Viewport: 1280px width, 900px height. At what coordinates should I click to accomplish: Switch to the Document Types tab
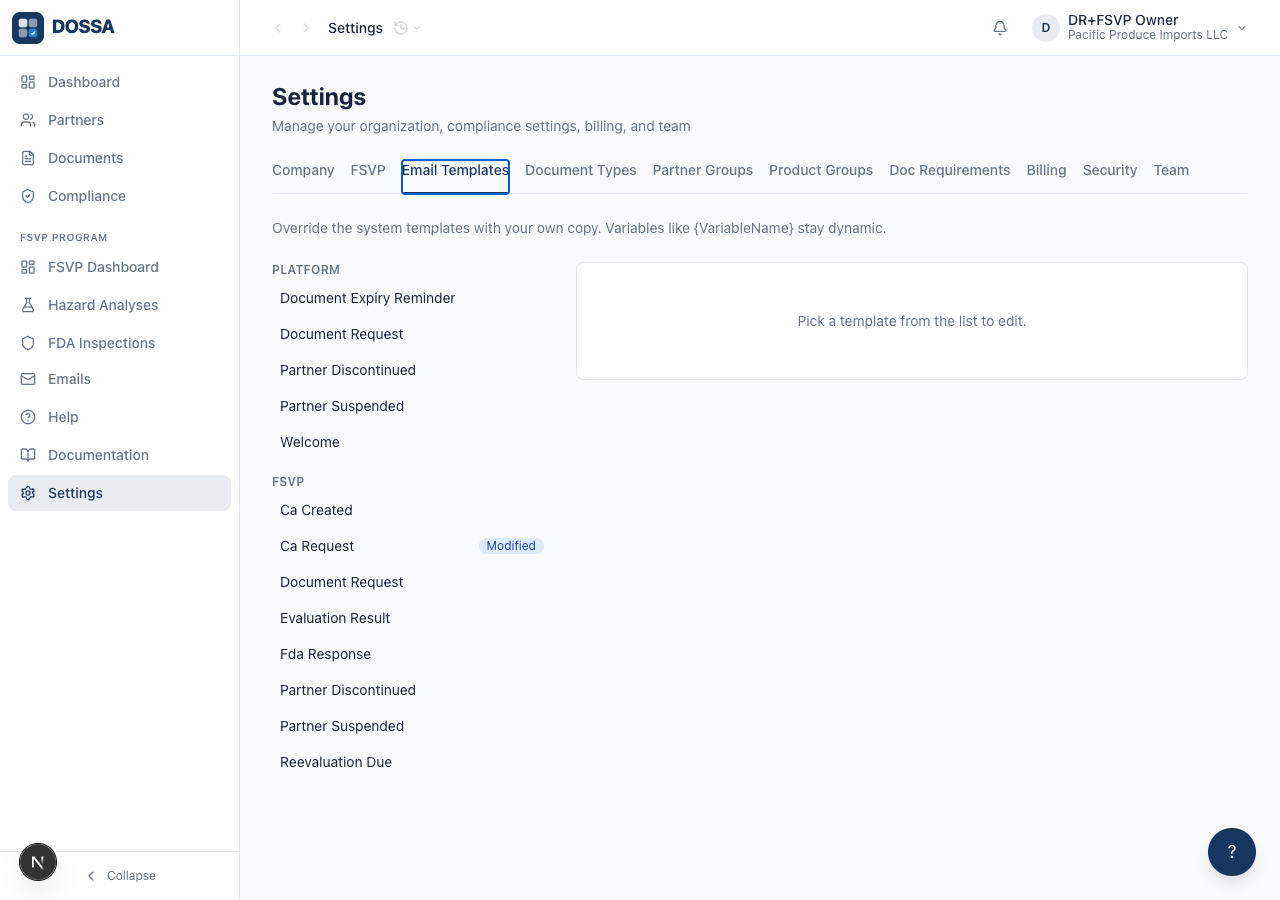click(581, 170)
